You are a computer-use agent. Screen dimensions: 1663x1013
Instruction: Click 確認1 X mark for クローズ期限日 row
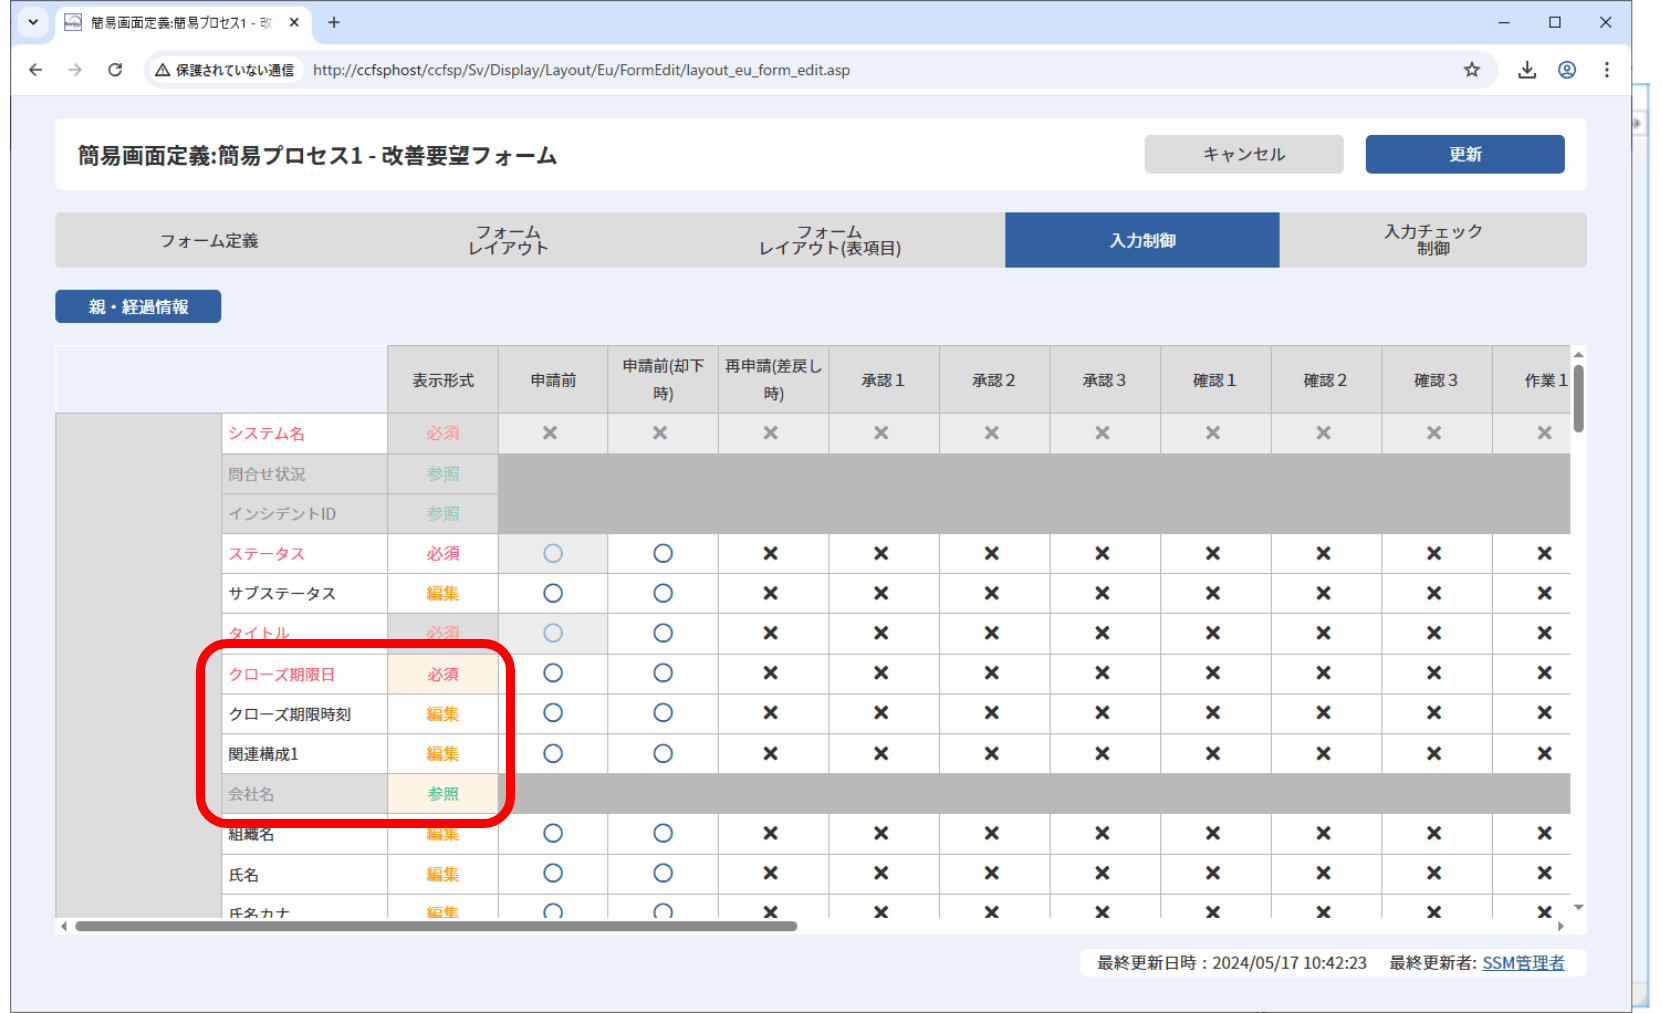pyautogui.click(x=1213, y=673)
